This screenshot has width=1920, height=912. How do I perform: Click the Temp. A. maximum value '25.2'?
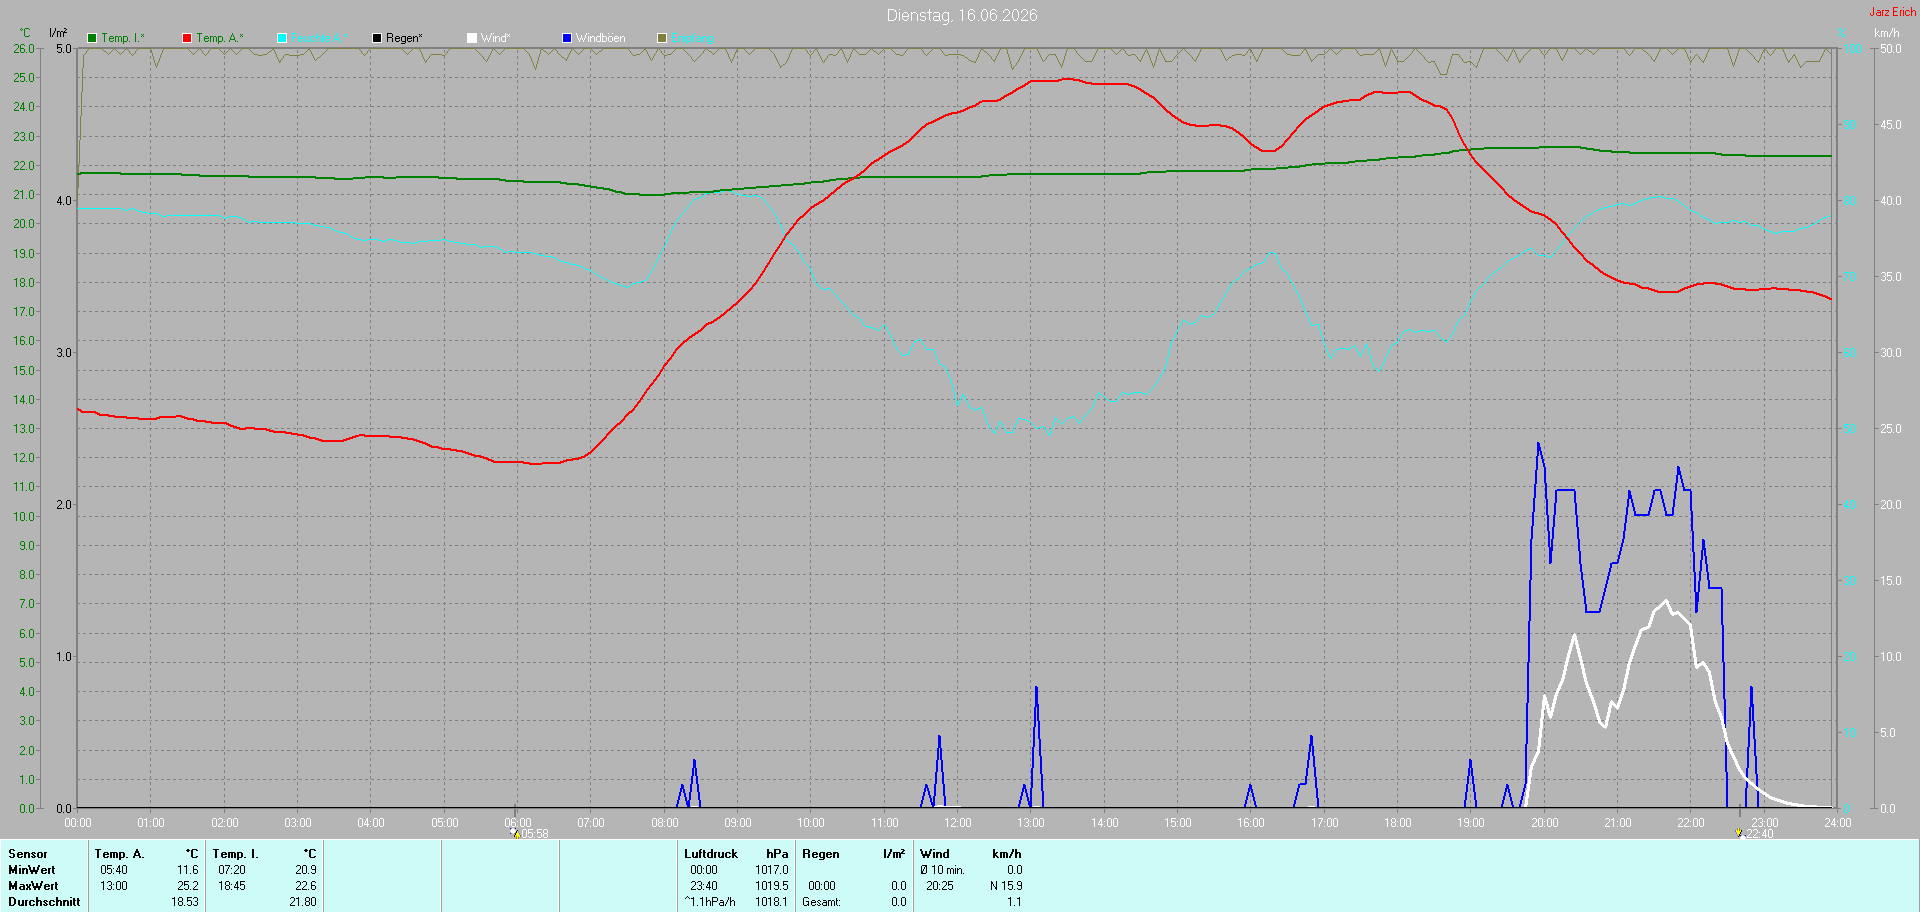tap(188, 886)
